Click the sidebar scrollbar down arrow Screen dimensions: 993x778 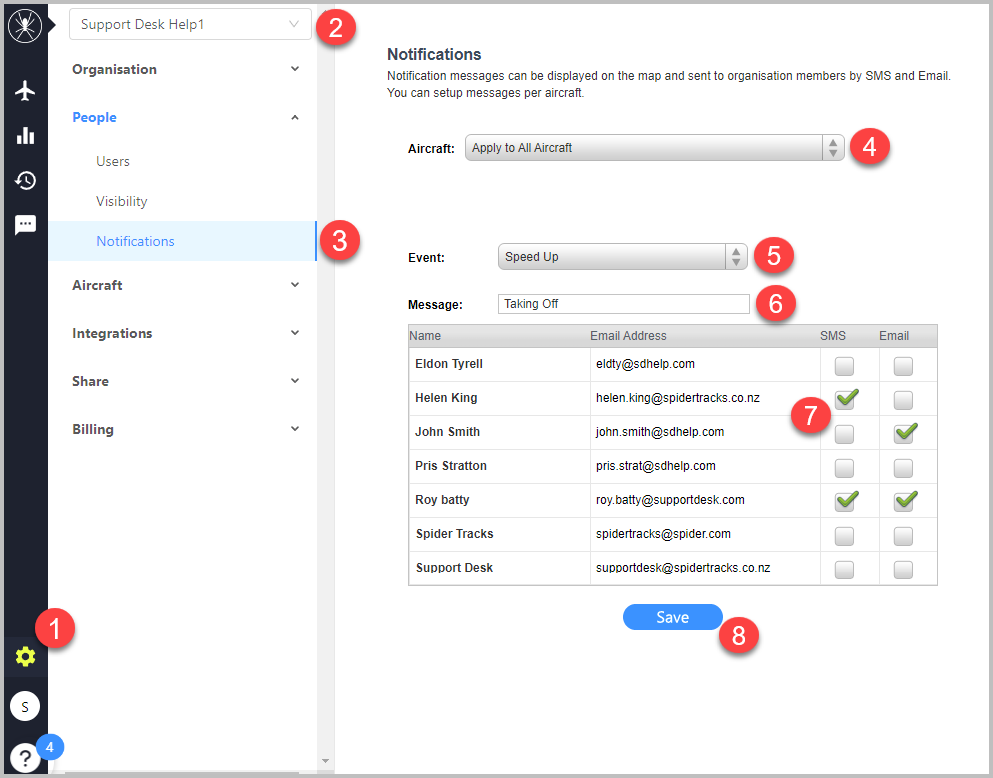pyautogui.click(x=326, y=761)
